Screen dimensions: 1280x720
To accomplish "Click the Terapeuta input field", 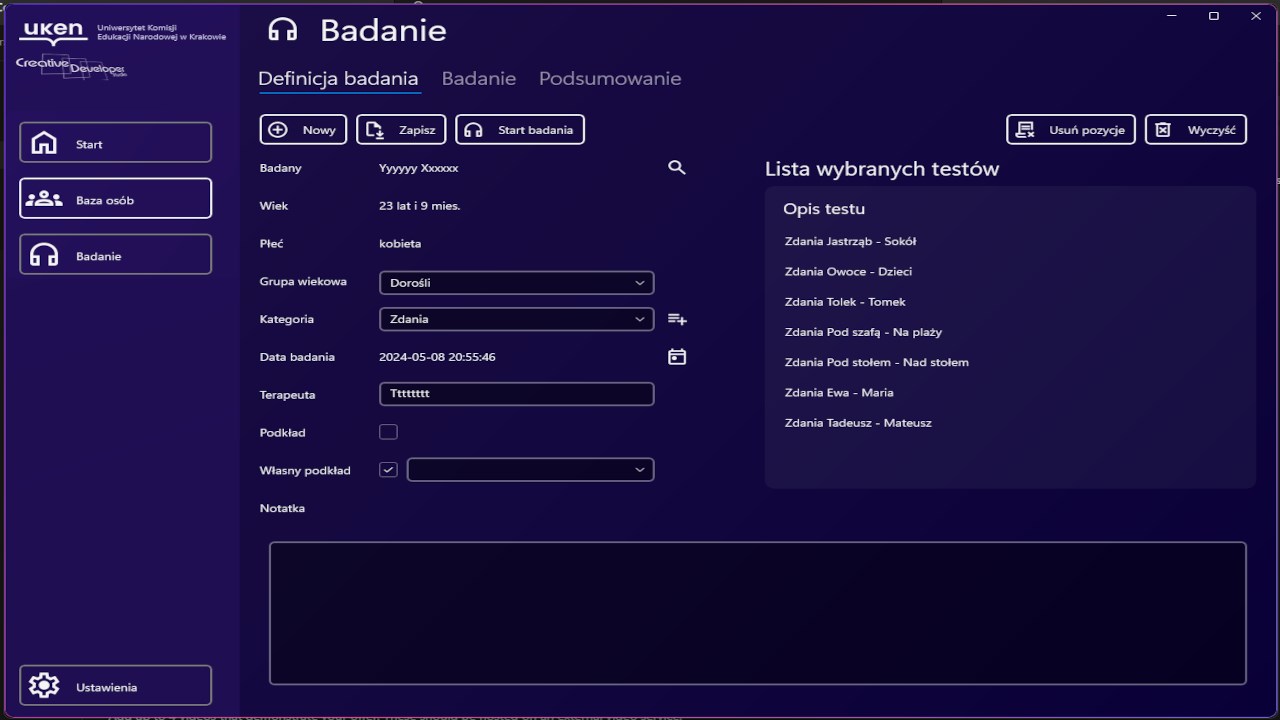I will click(x=517, y=394).
